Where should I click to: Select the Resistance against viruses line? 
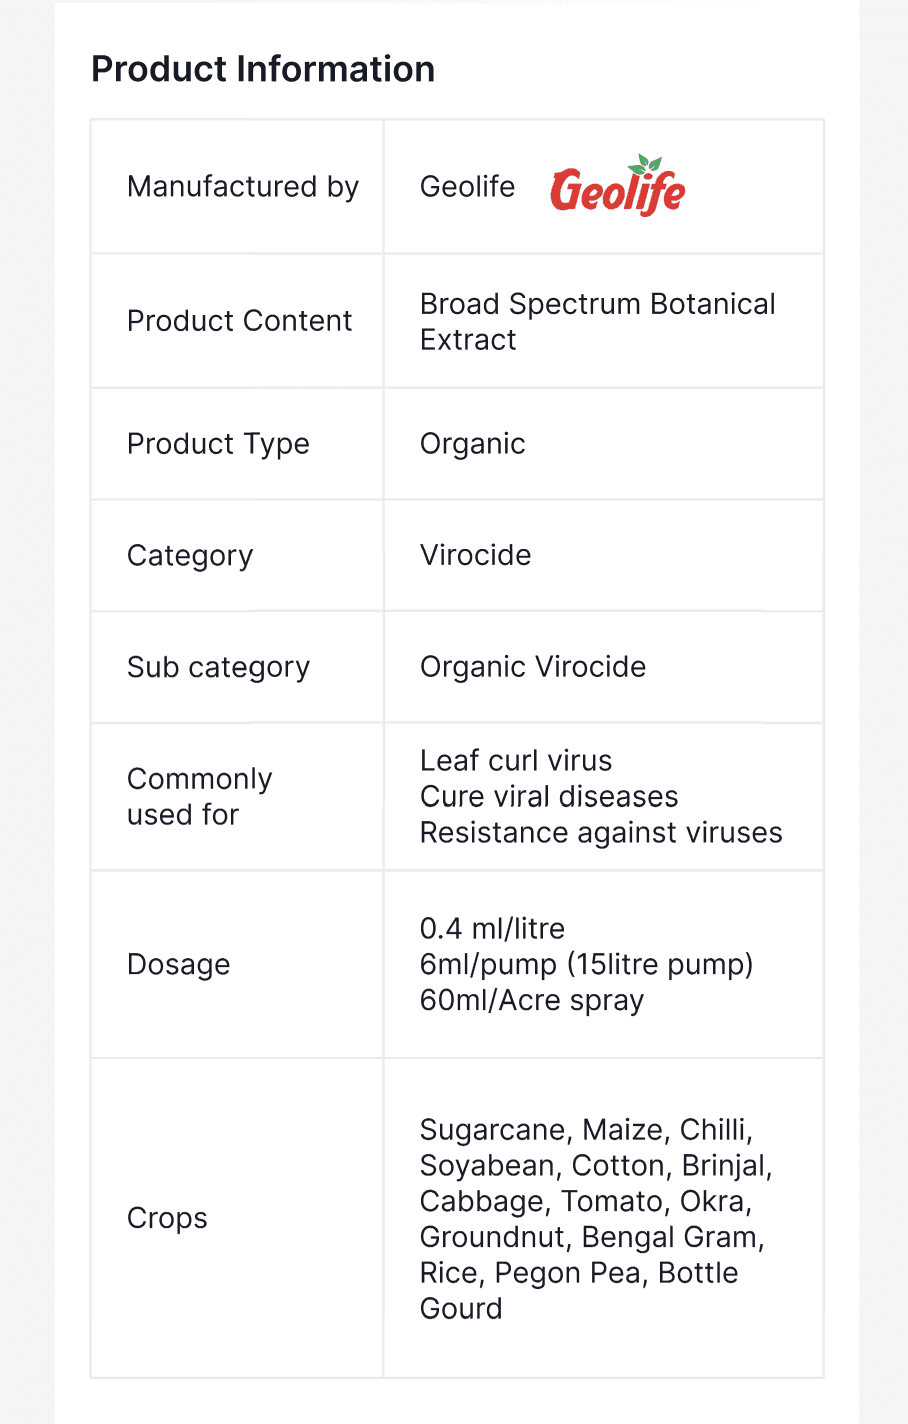click(x=600, y=833)
